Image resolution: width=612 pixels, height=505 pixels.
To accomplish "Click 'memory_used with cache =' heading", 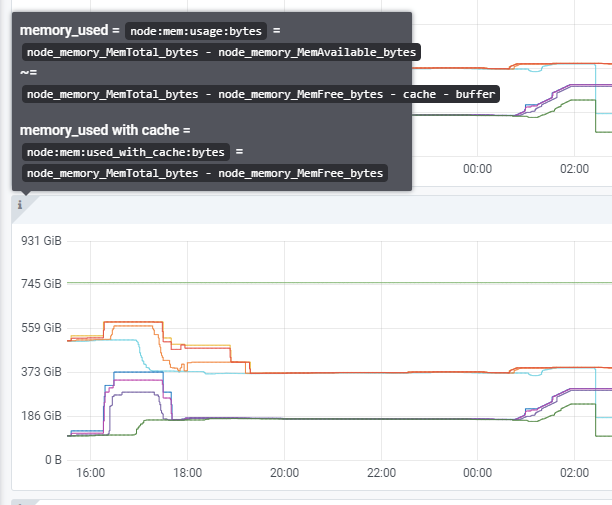I will [x=105, y=130].
